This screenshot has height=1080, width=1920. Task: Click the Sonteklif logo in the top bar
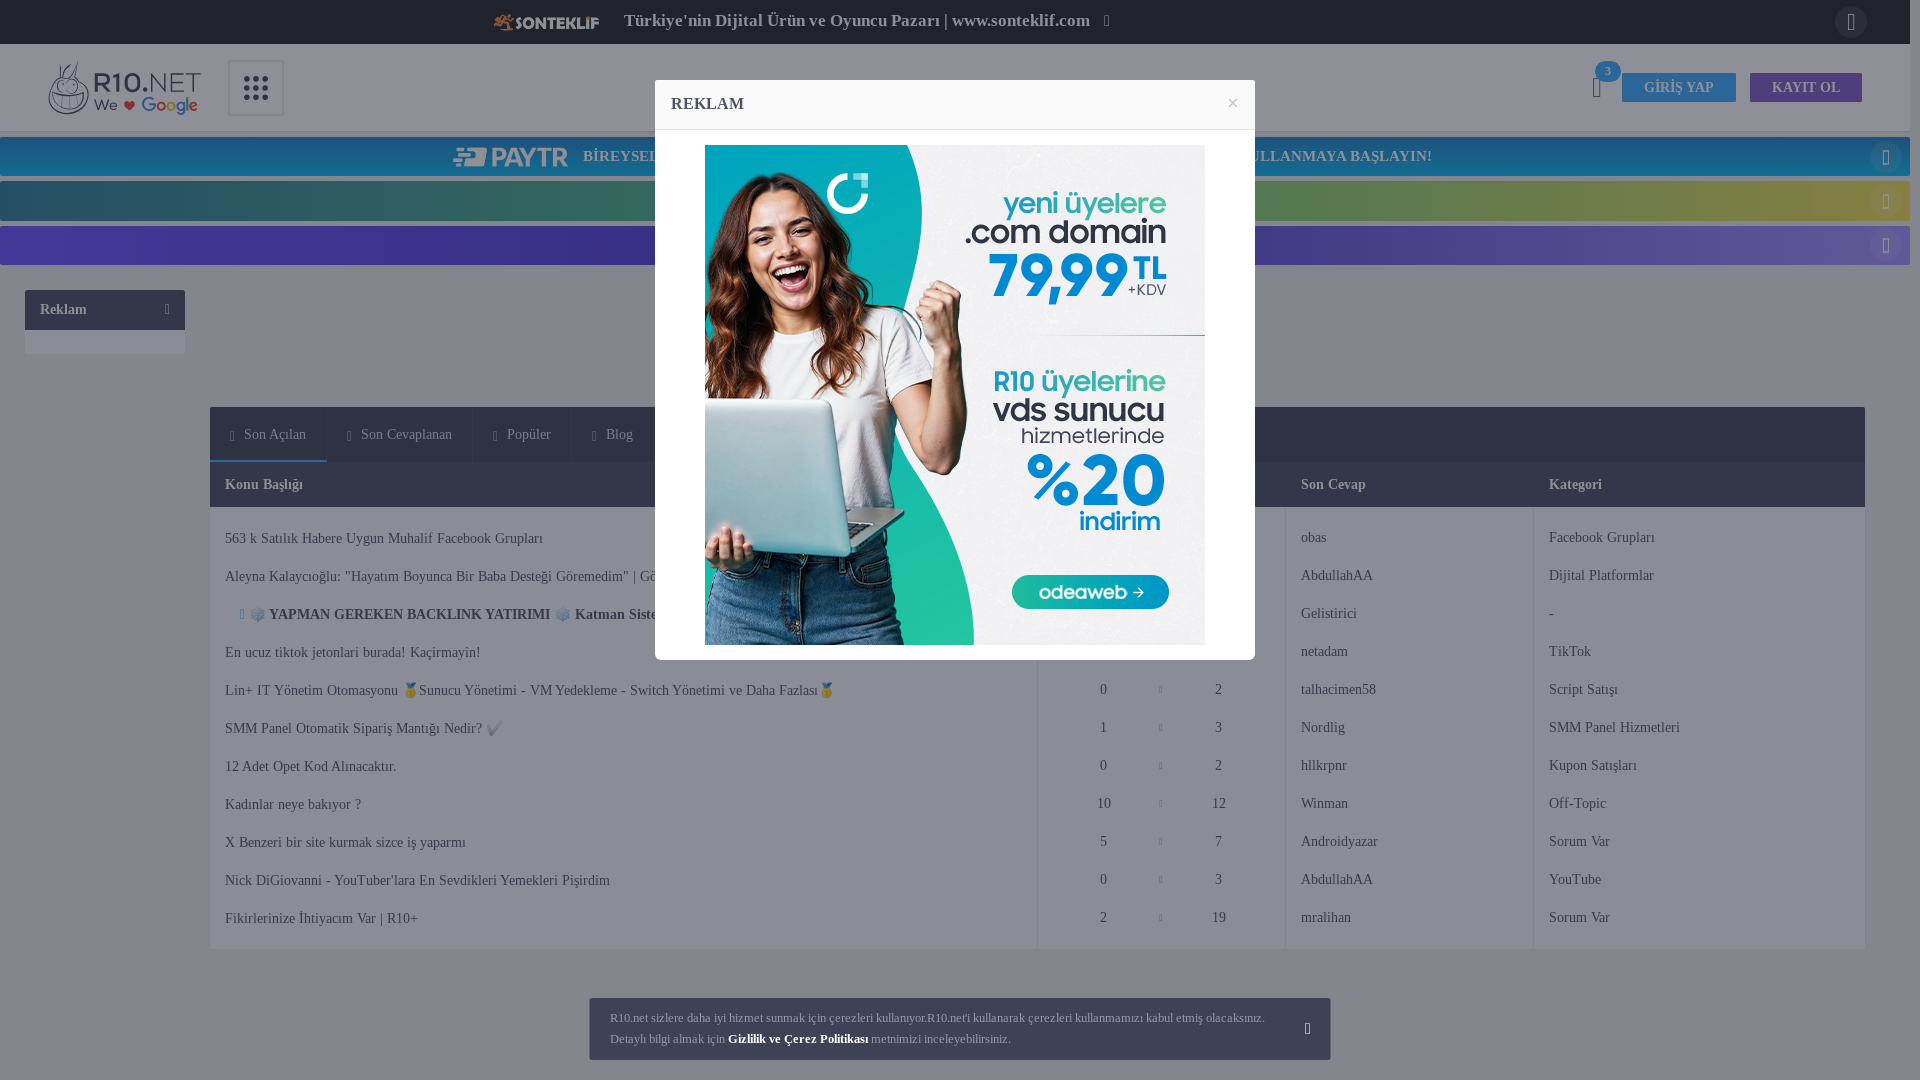546,22
